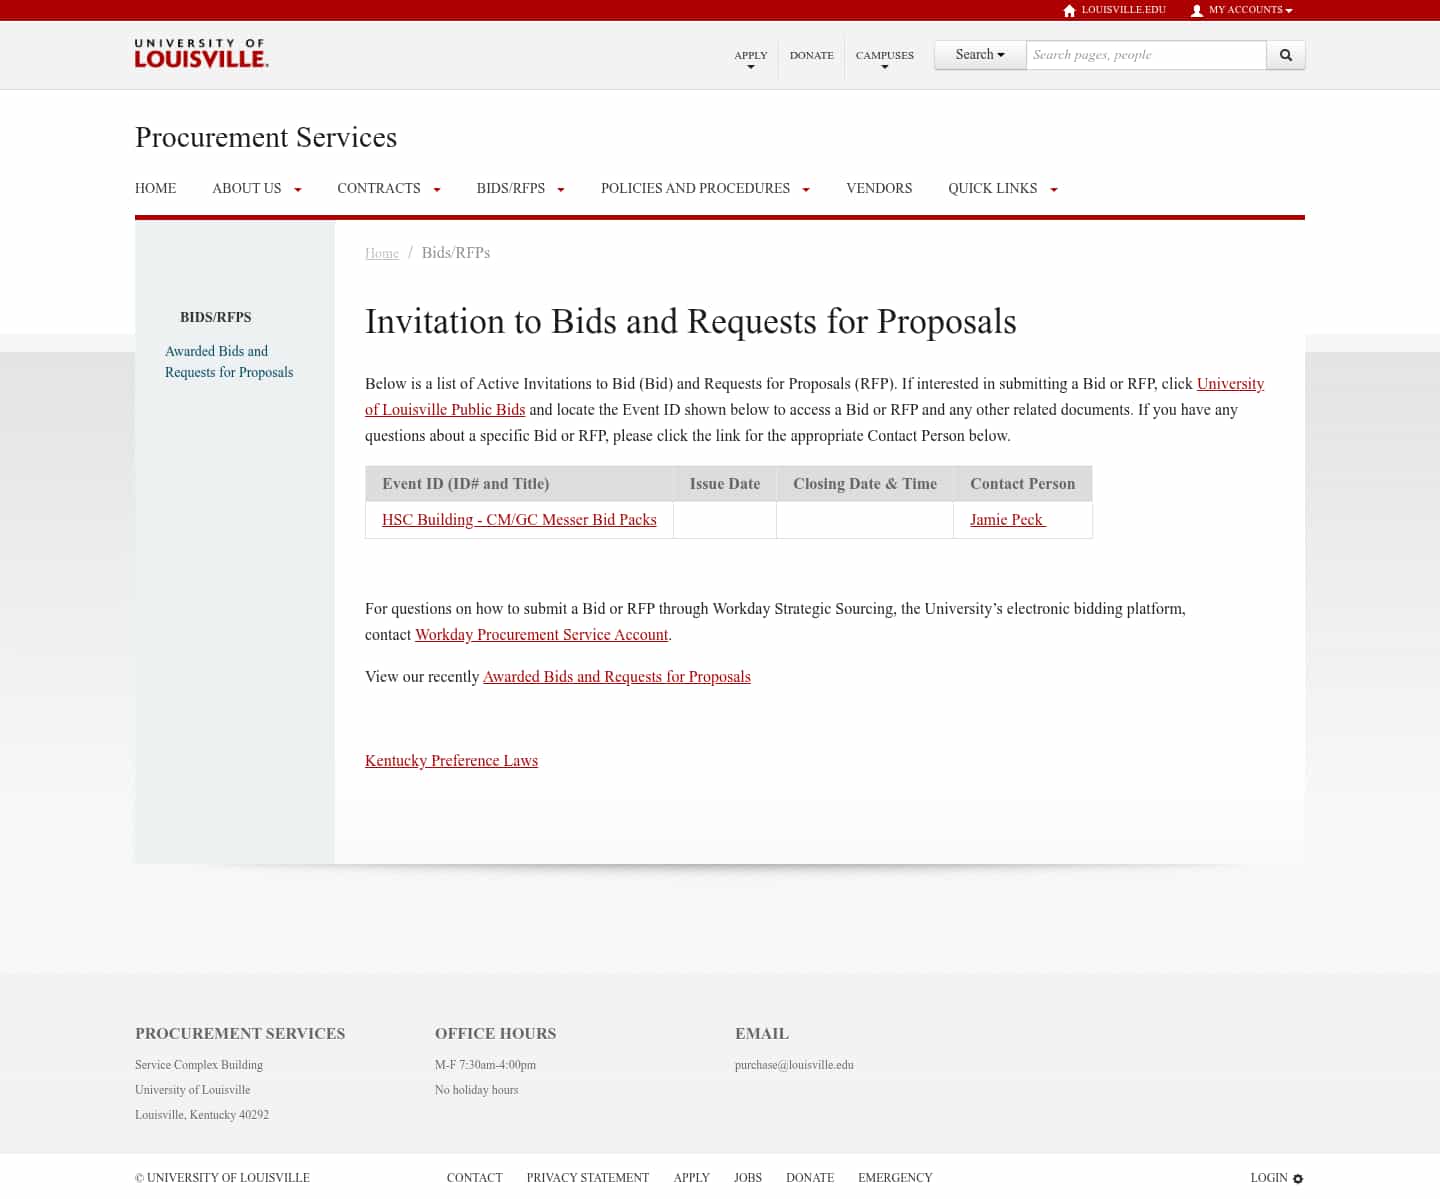
Task: Go to the HOME nav item
Action: click(x=155, y=188)
